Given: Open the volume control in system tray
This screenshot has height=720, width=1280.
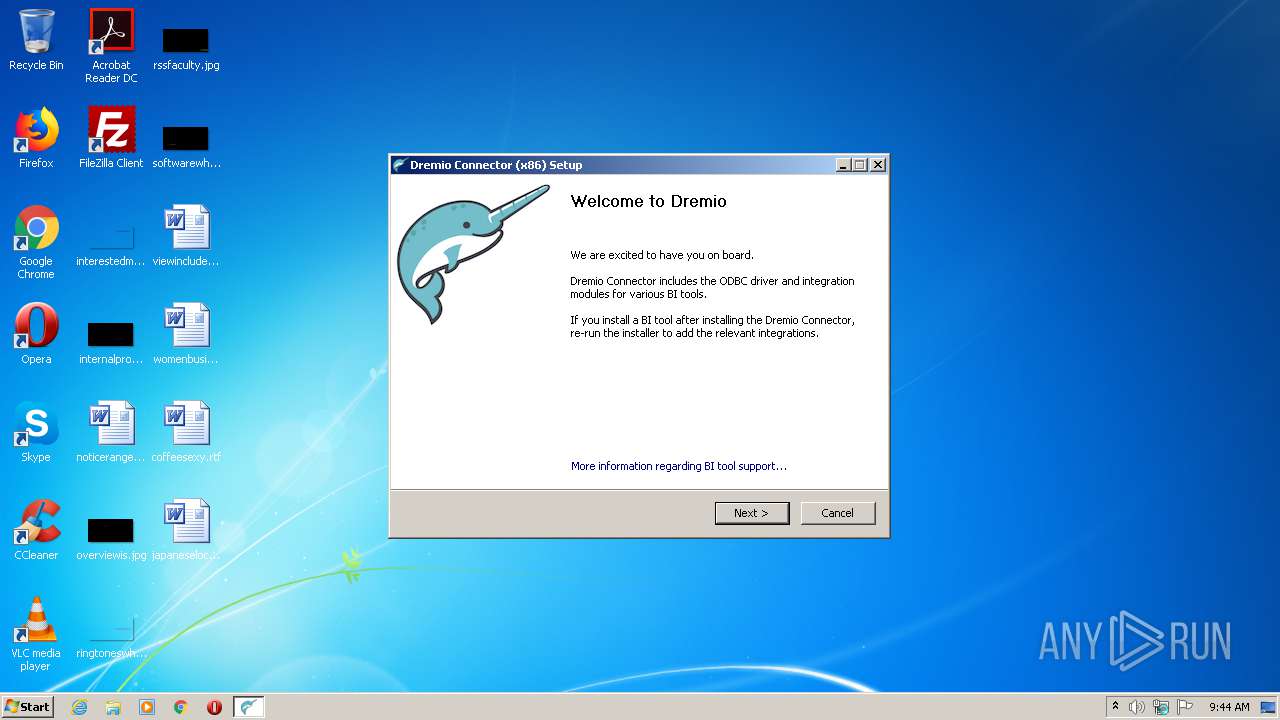Looking at the screenshot, I should (x=1137, y=707).
